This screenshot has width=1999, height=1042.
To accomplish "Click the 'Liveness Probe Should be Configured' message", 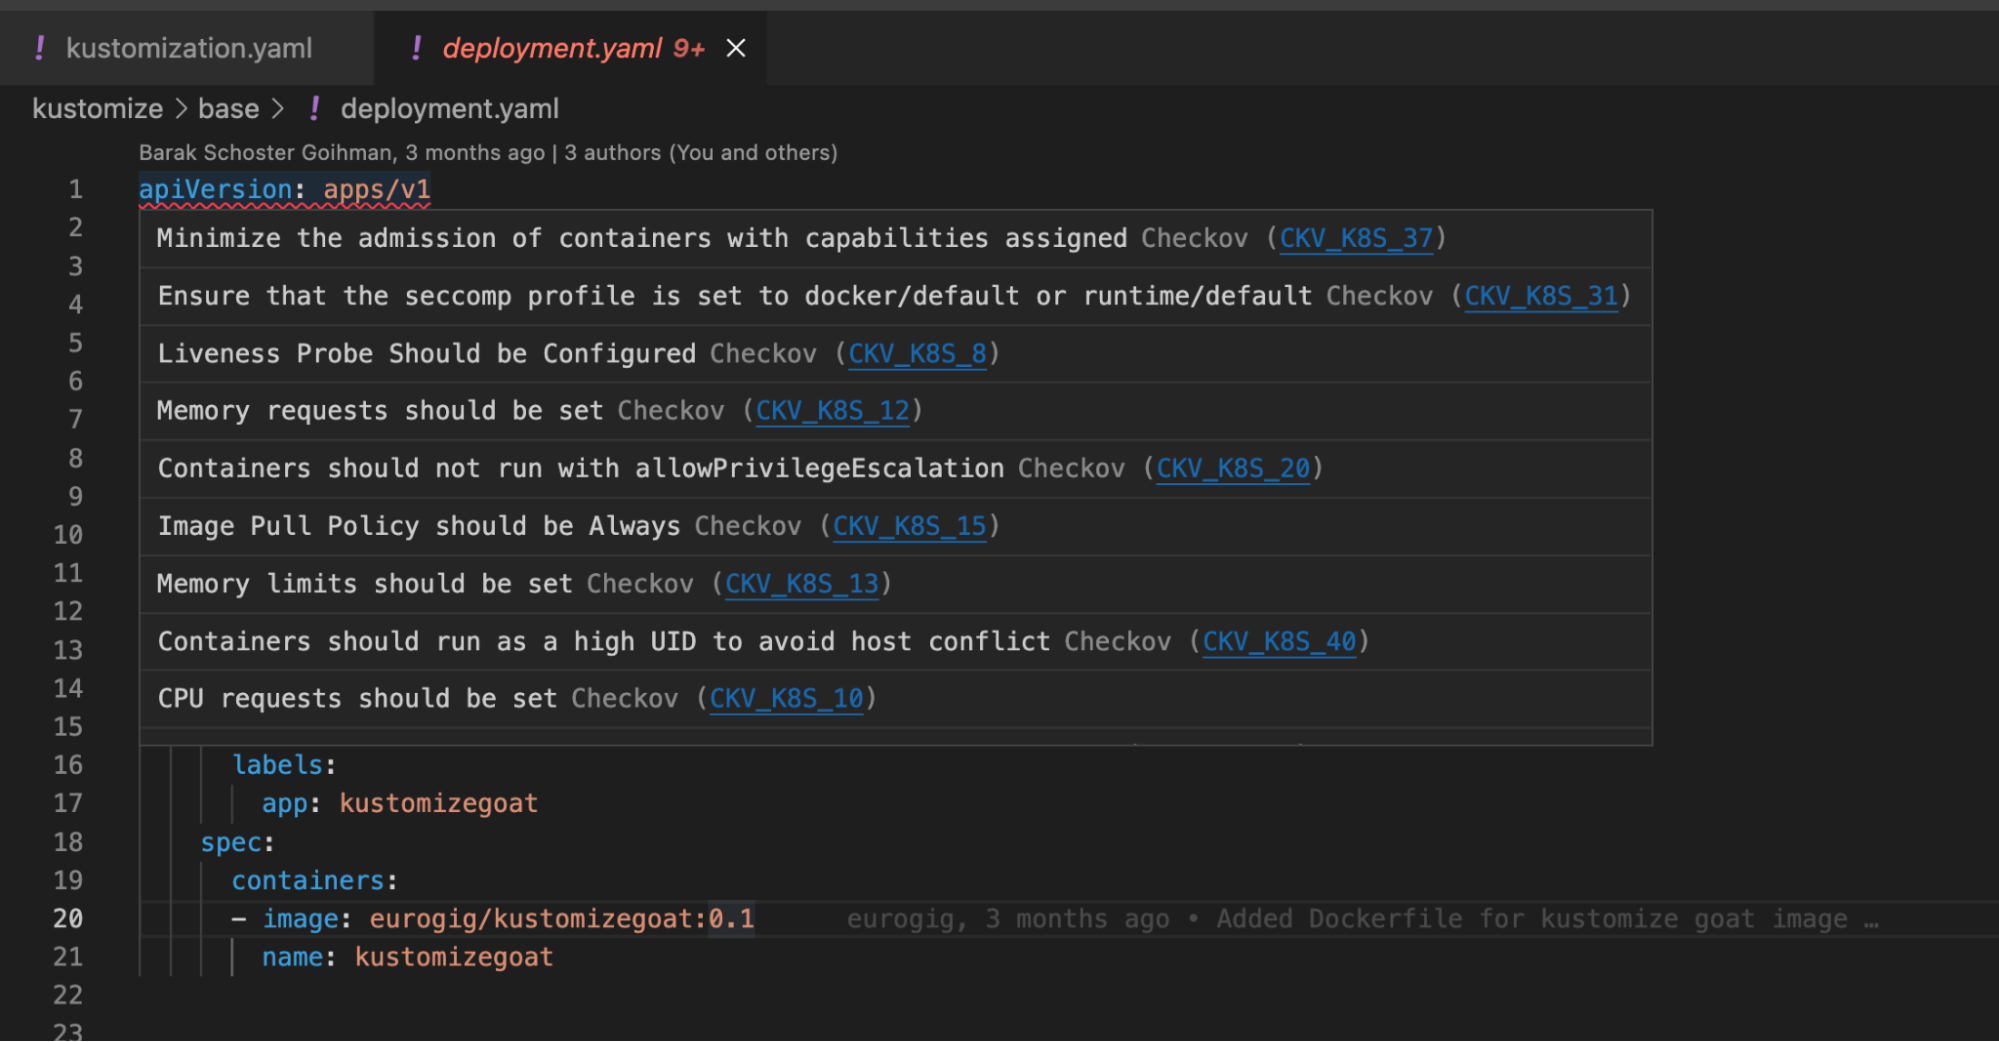I will click(x=427, y=354).
